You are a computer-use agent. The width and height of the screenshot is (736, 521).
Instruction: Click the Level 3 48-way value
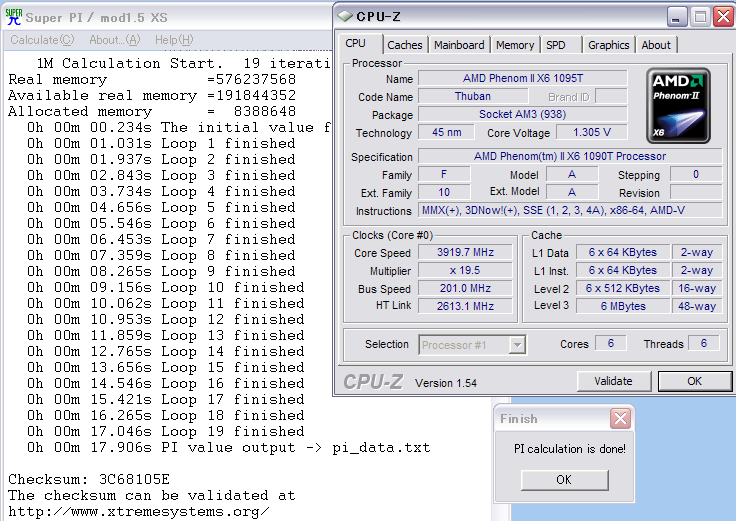coord(697,306)
